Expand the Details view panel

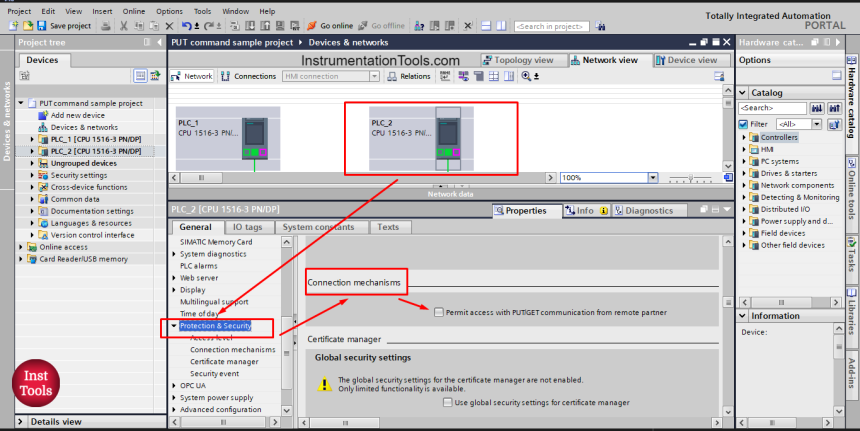pos(21,422)
